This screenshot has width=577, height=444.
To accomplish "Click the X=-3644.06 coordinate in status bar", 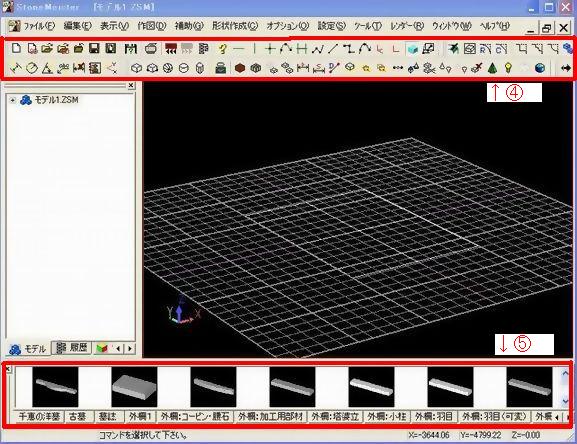I will point(429,435).
